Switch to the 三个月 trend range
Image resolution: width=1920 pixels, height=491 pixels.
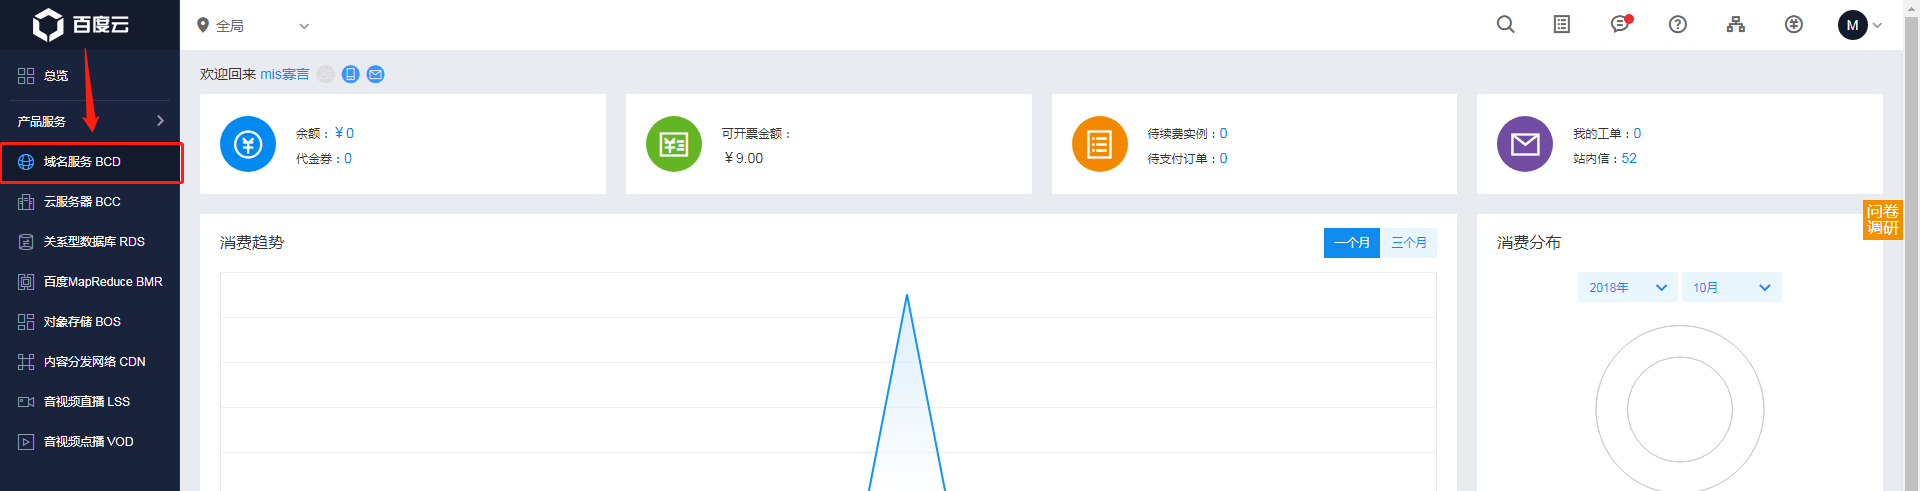[x=1409, y=243]
